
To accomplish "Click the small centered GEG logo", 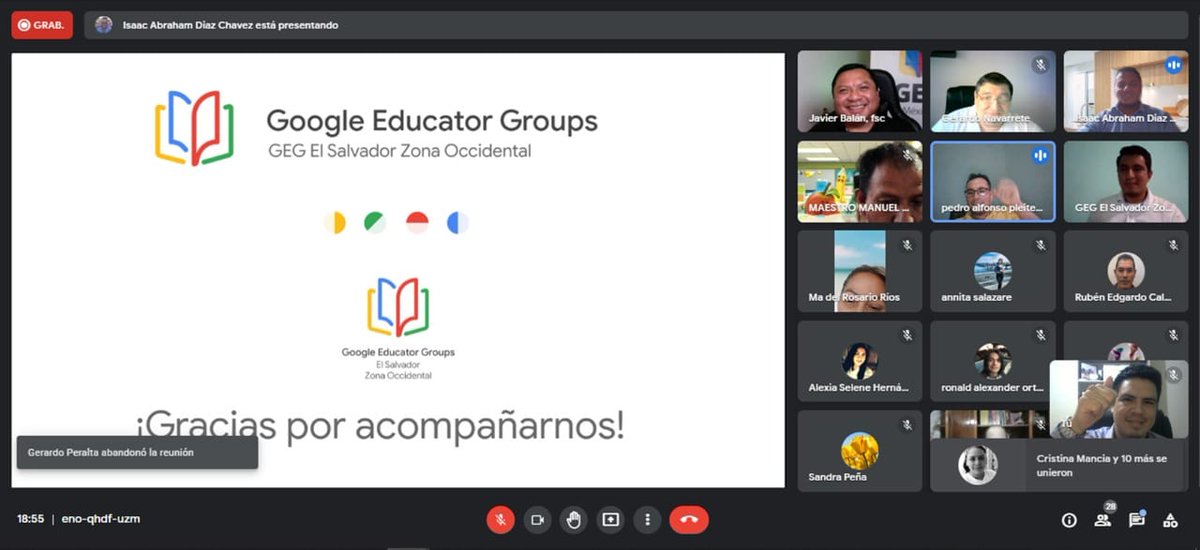I will [x=398, y=307].
